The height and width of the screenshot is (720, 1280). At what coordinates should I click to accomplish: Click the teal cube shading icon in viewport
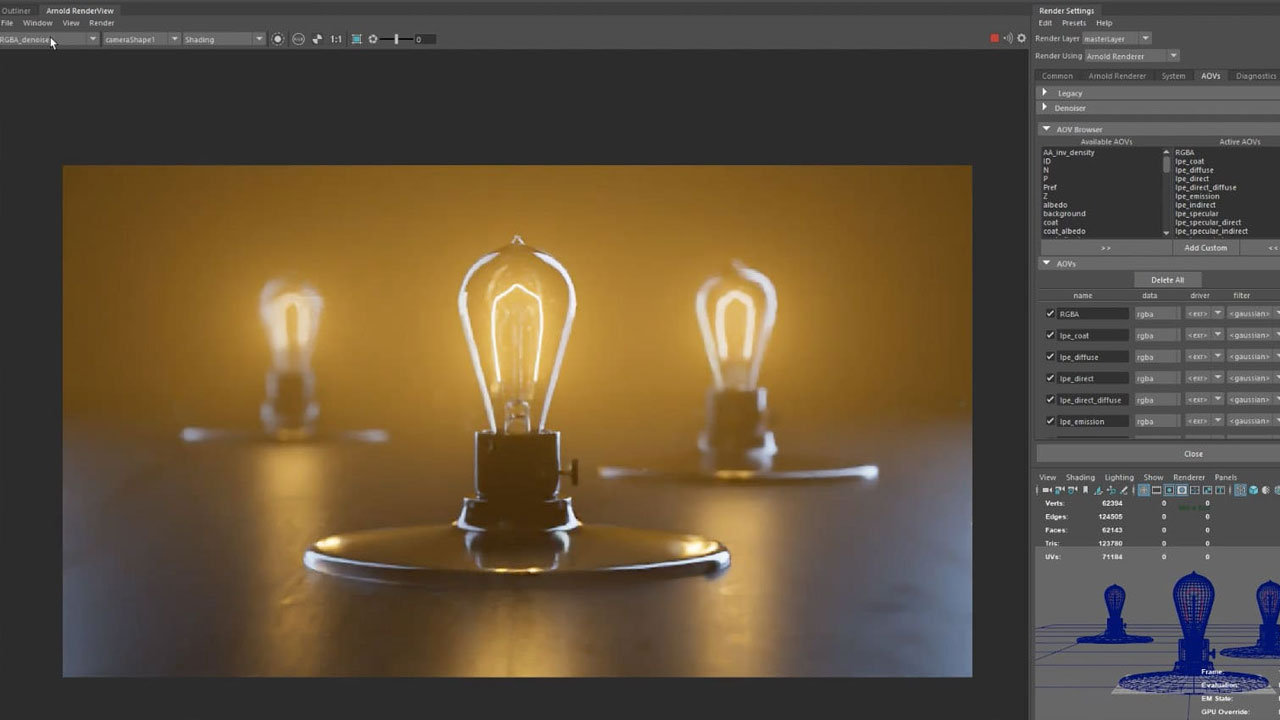(x=1253, y=491)
